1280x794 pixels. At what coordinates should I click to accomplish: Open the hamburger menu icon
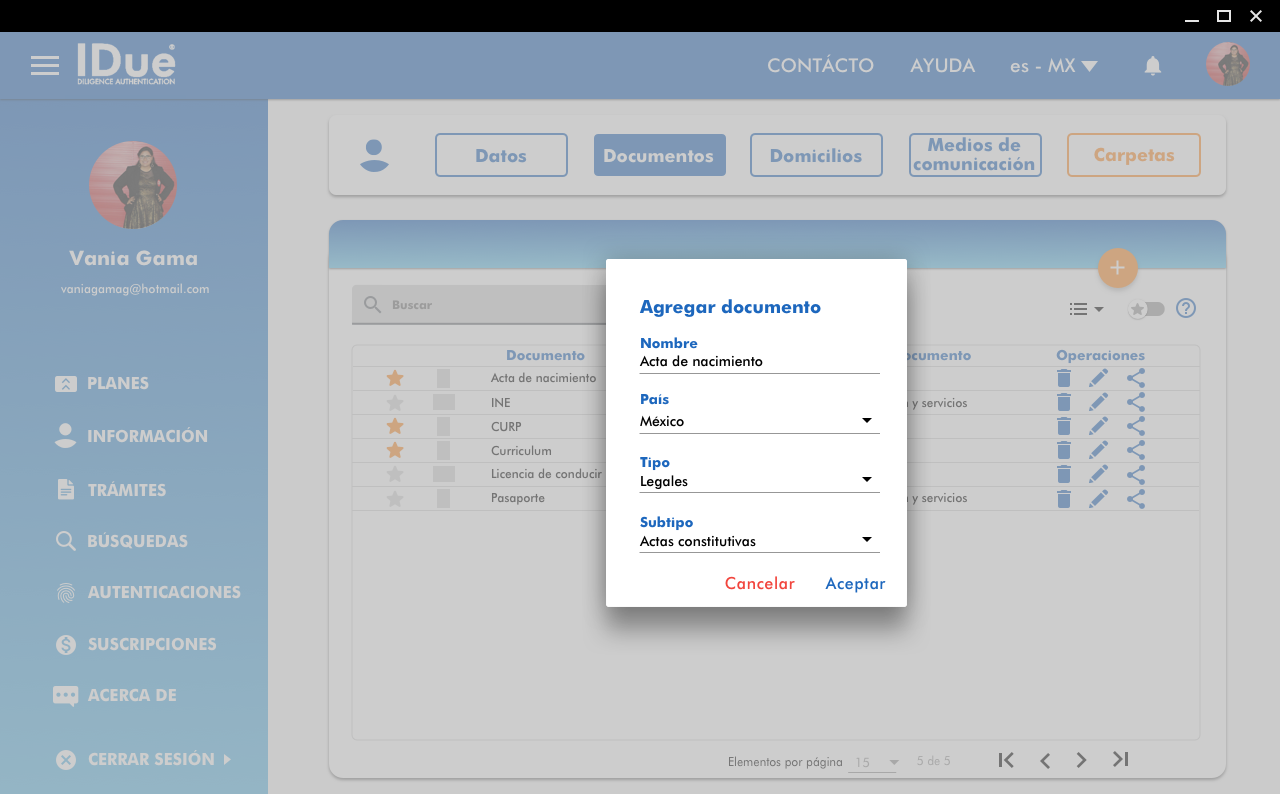click(x=45, y=66)
